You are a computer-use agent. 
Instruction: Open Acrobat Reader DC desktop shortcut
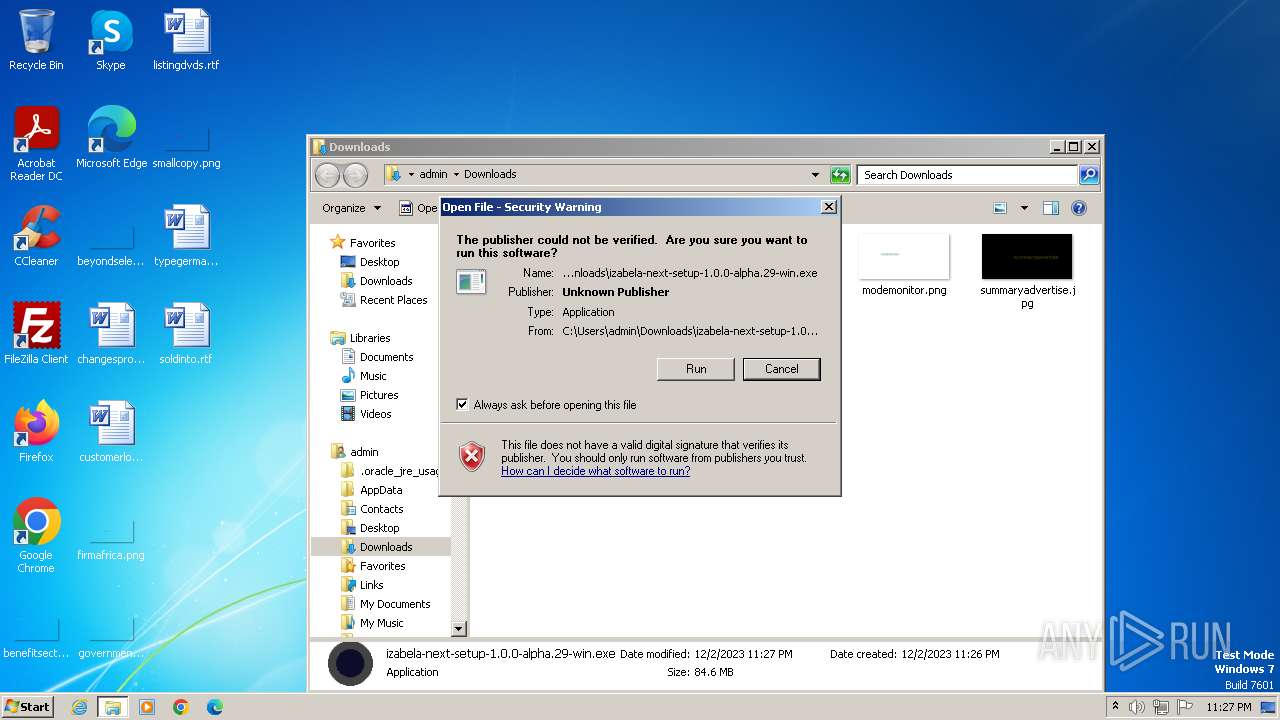click(36, 144)
